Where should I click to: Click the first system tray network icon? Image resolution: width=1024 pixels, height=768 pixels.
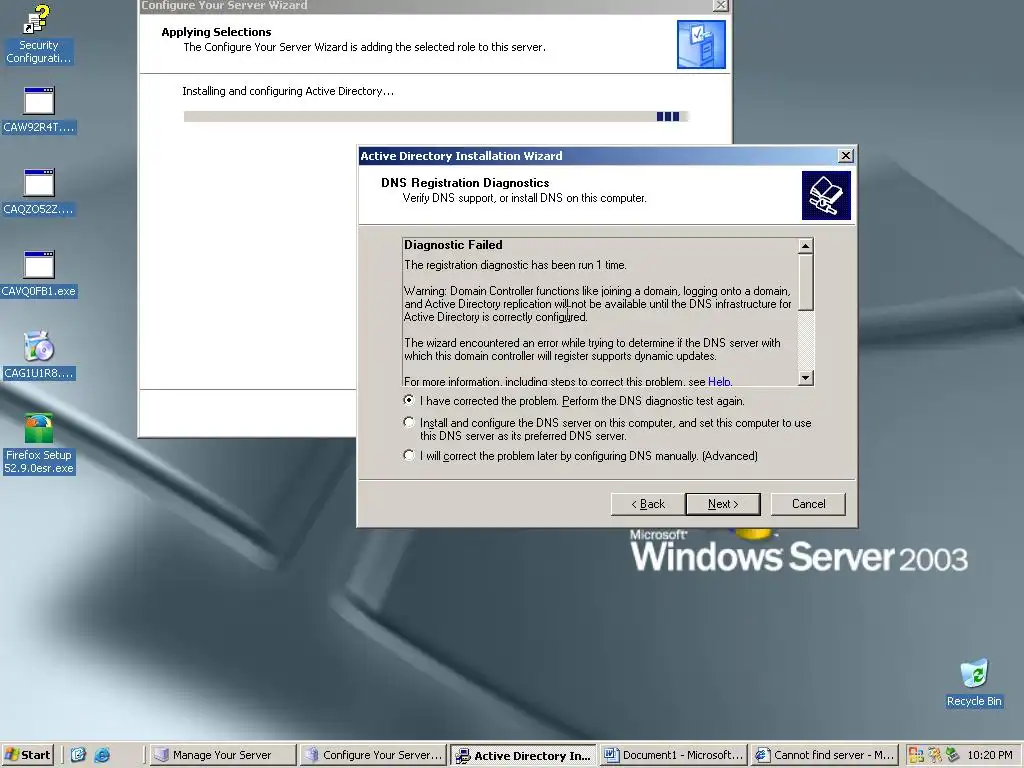pos(916,755)
